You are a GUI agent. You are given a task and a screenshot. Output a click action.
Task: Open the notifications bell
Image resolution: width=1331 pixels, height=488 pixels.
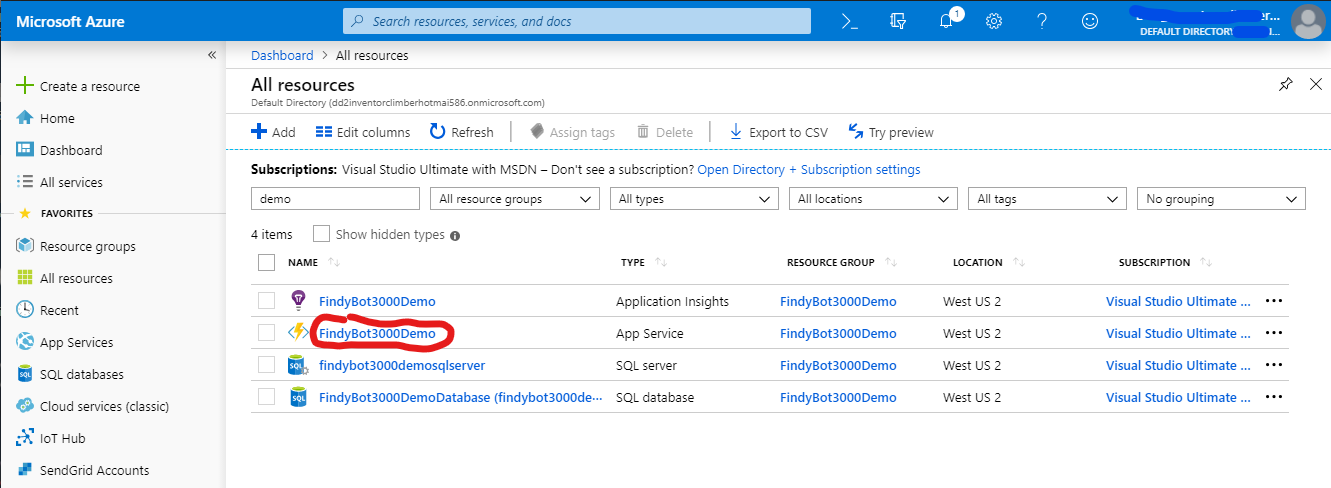(x=947, y=21)
